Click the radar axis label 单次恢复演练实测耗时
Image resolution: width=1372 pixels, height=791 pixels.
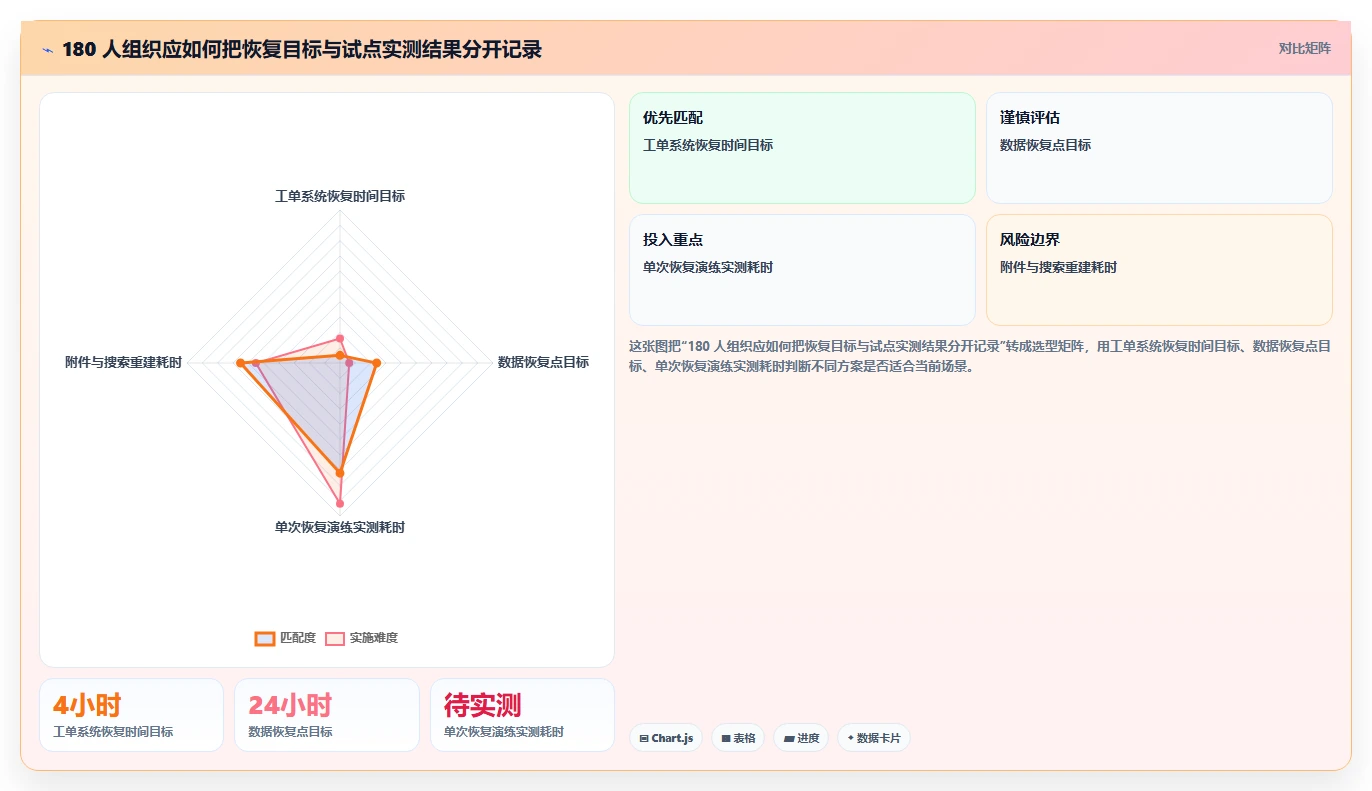(340, 527)
